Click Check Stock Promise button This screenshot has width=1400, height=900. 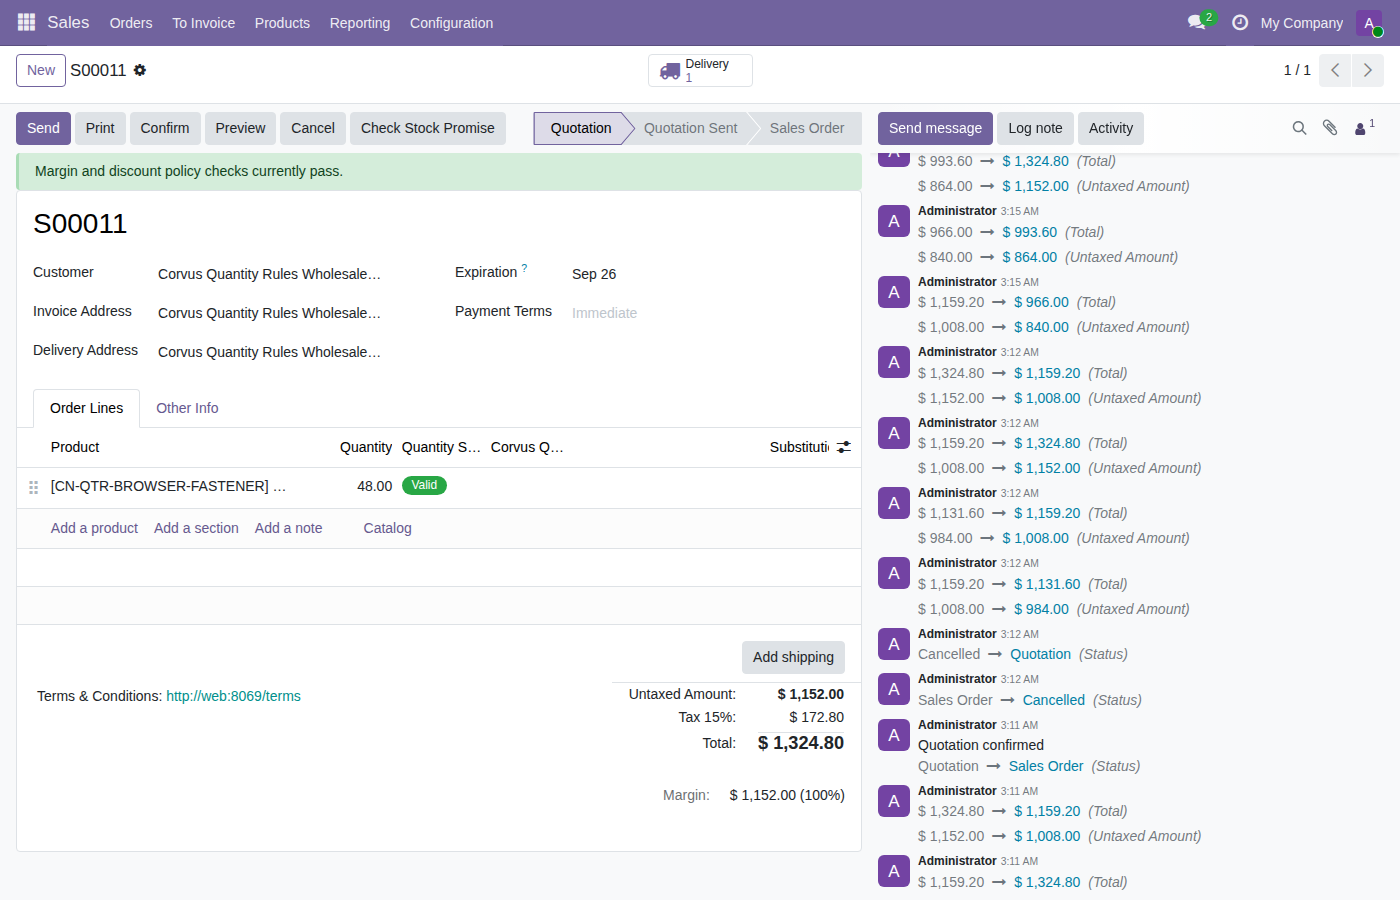click(428, 128)
